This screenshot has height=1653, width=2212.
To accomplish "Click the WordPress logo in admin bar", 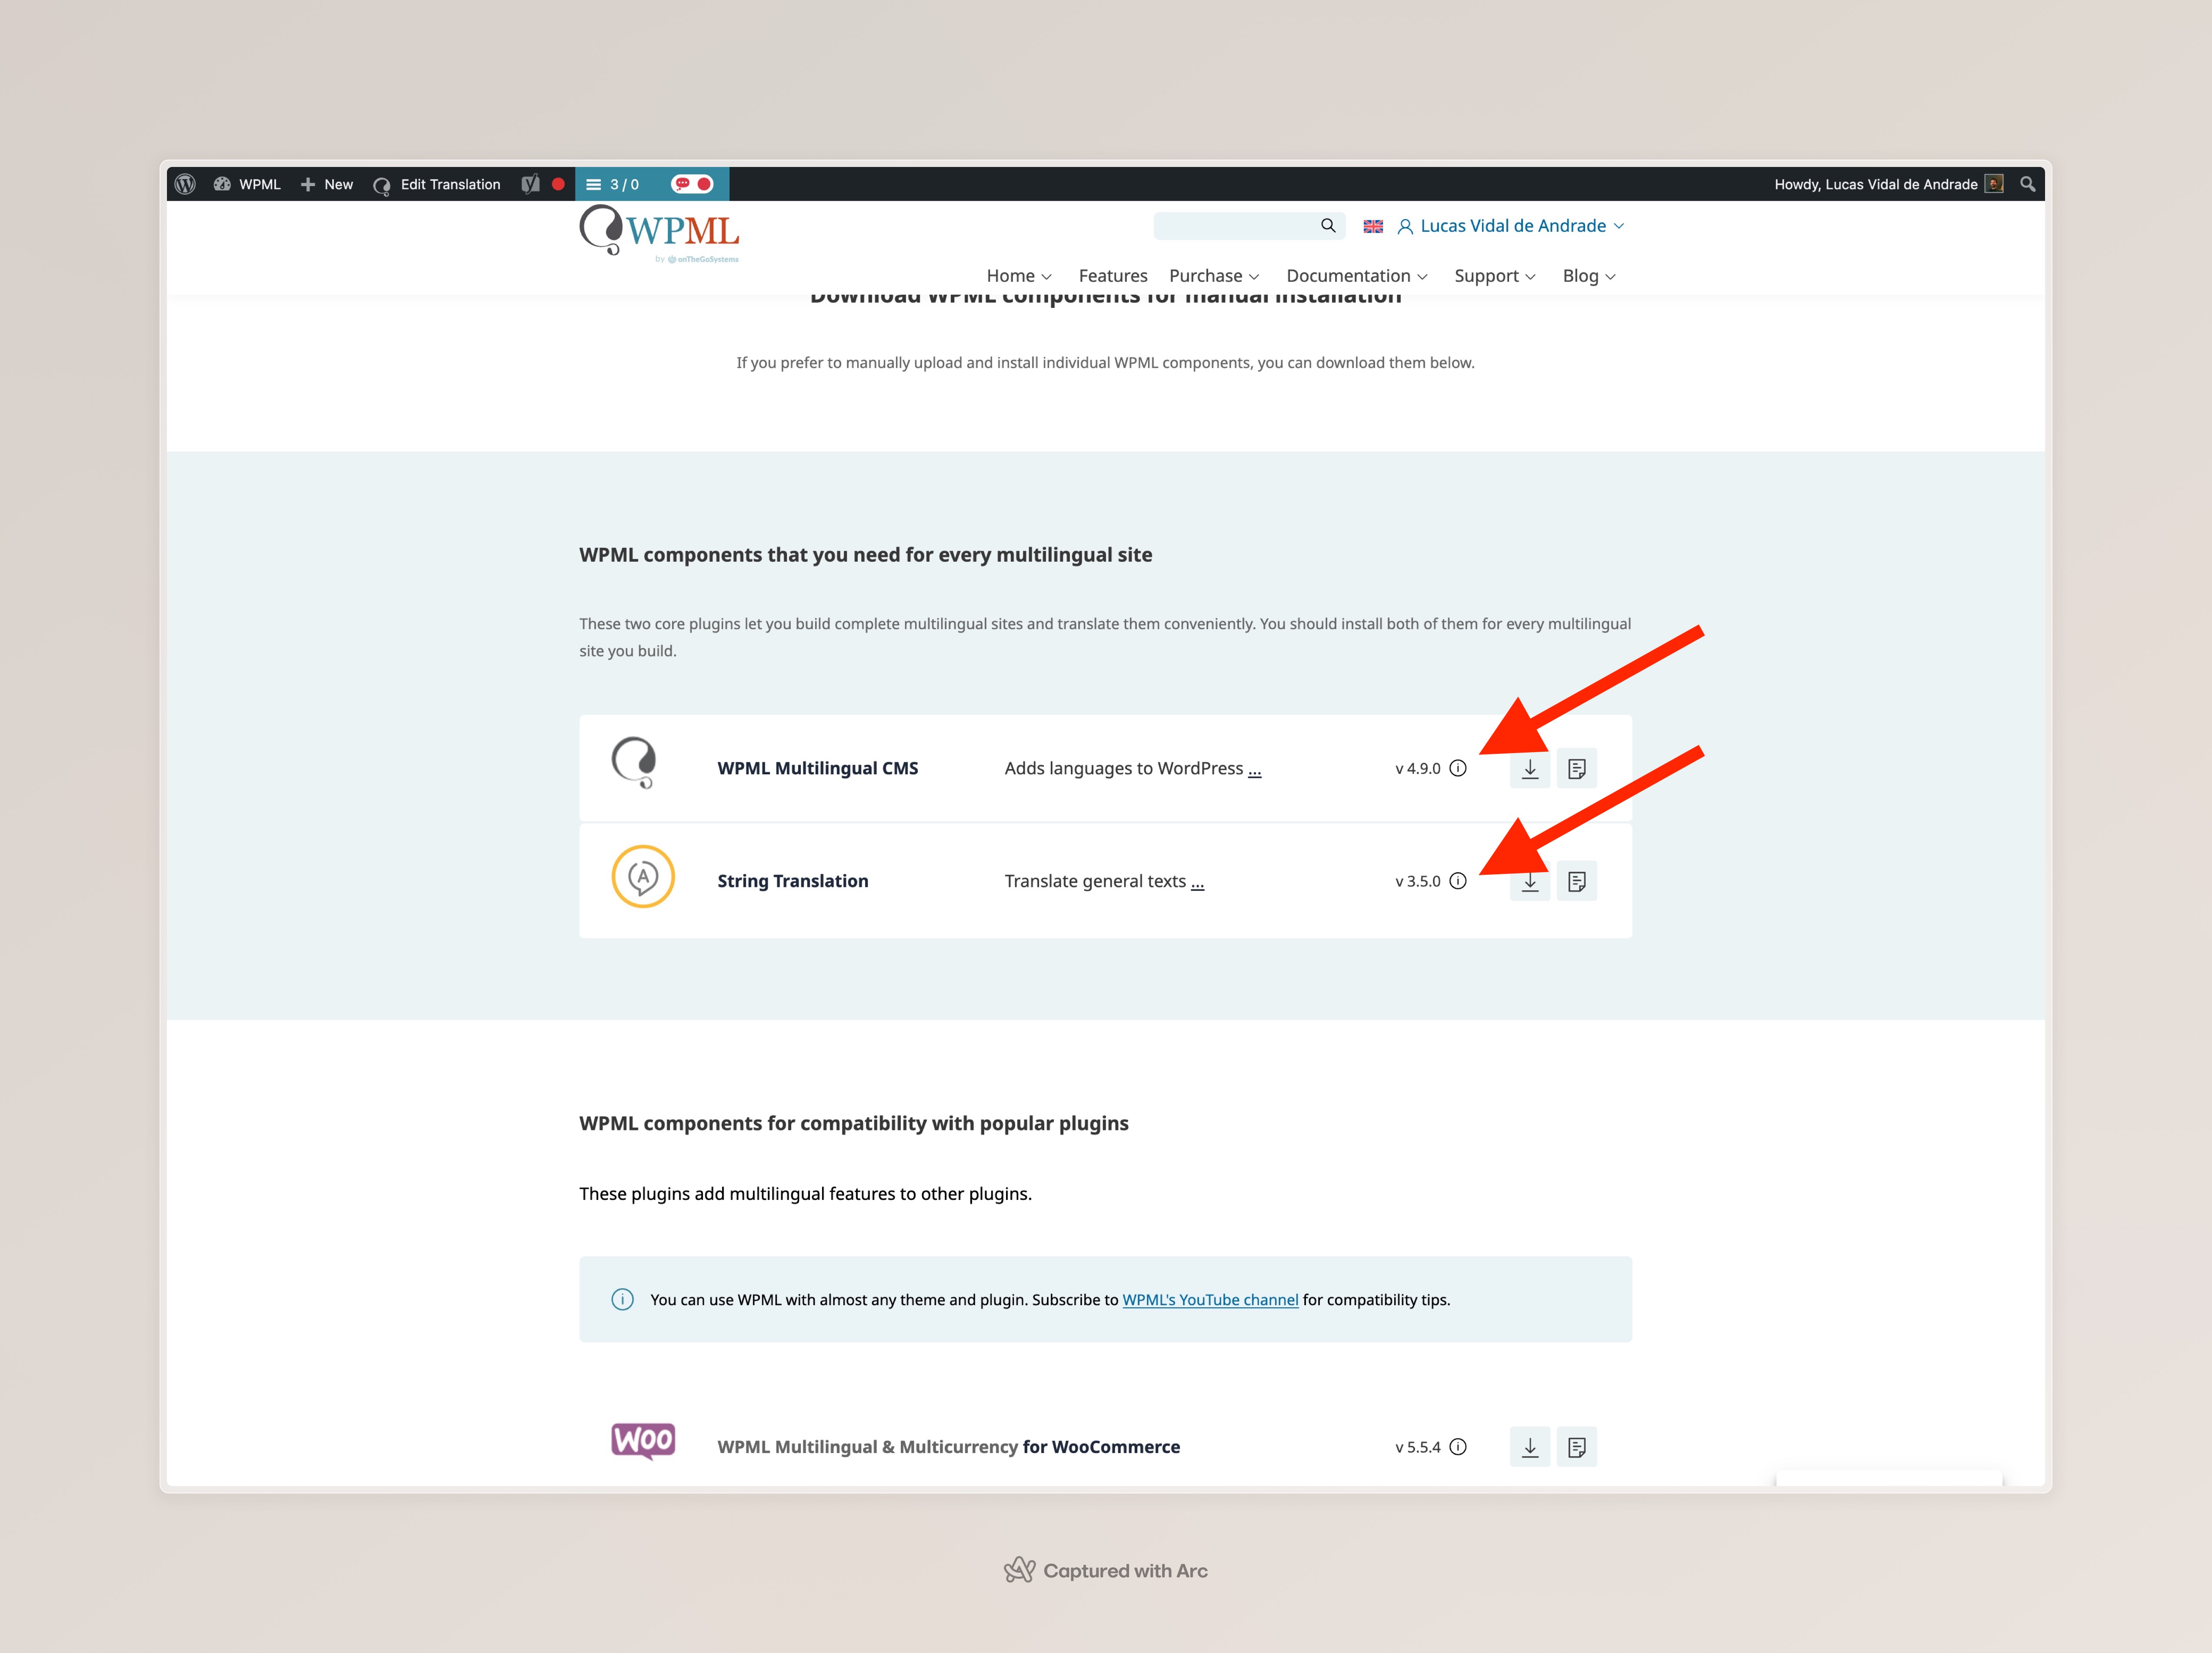I will 185,184.
